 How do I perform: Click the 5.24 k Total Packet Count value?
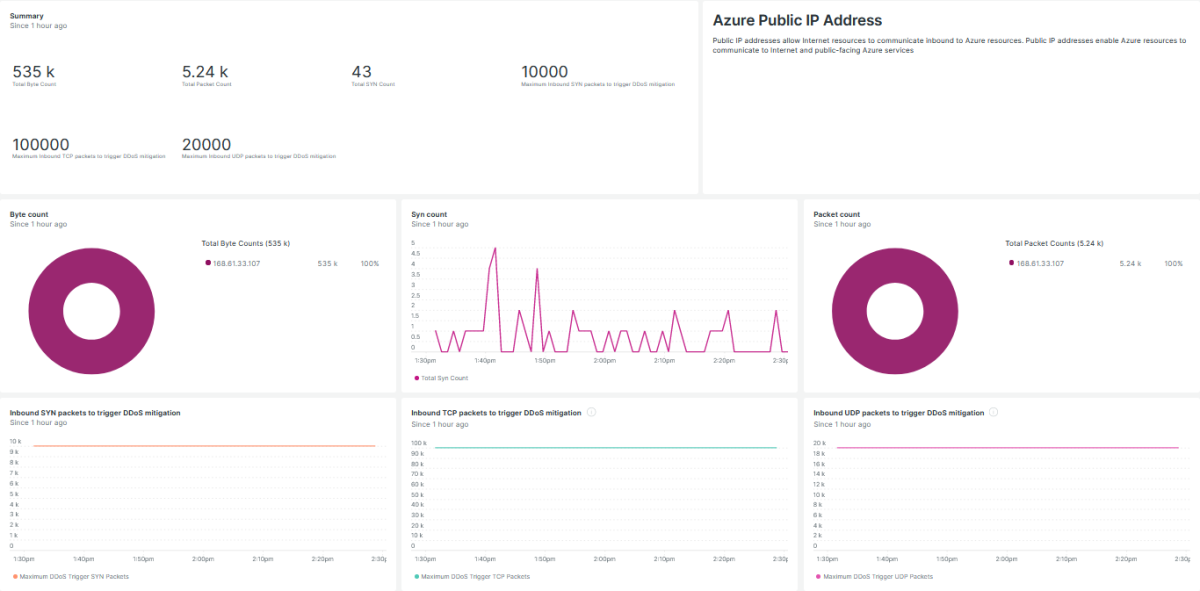pyautogui.click(x=205, y=72)
